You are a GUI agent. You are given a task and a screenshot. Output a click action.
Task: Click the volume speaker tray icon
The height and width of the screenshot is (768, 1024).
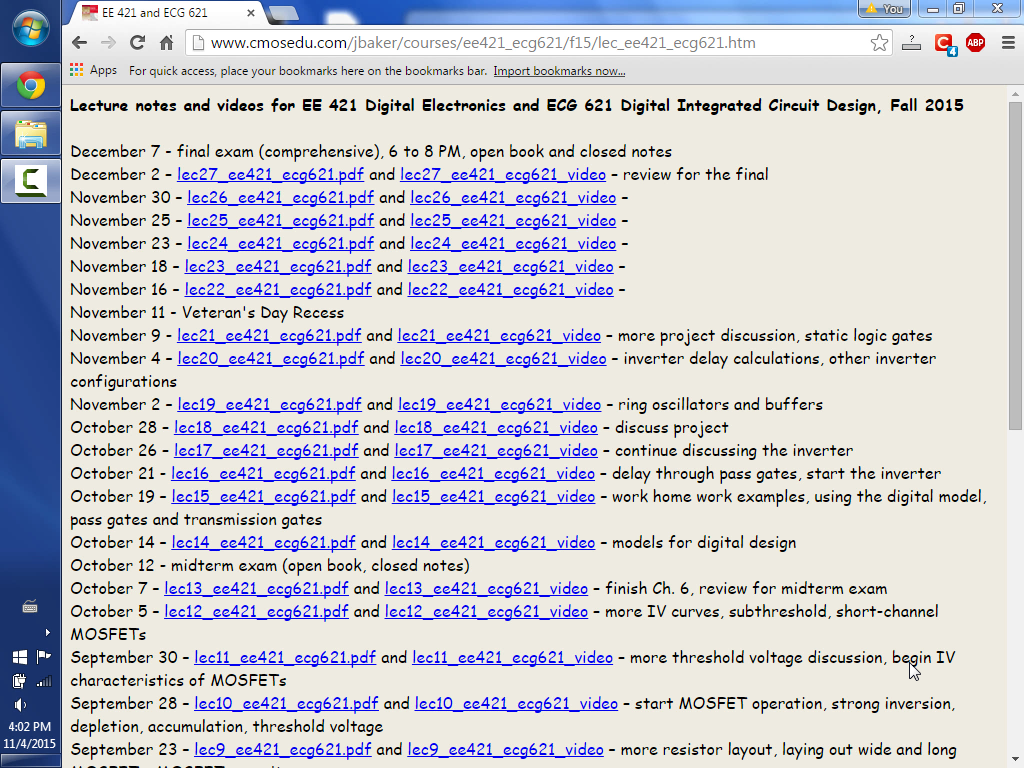[x=20, y=705]
